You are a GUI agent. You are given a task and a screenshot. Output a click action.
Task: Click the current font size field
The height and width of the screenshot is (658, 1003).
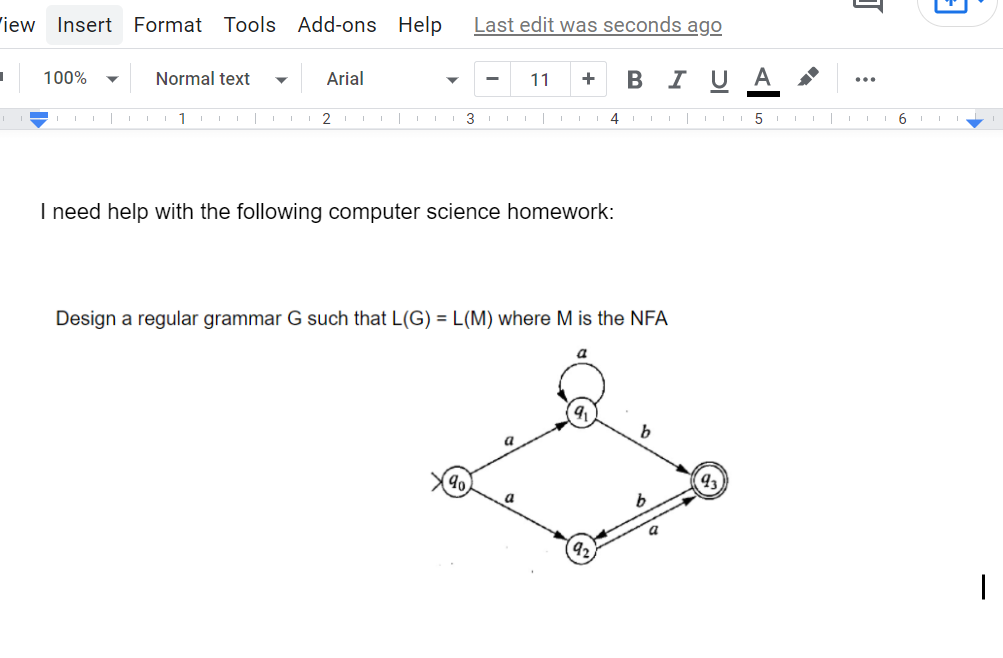540,78
